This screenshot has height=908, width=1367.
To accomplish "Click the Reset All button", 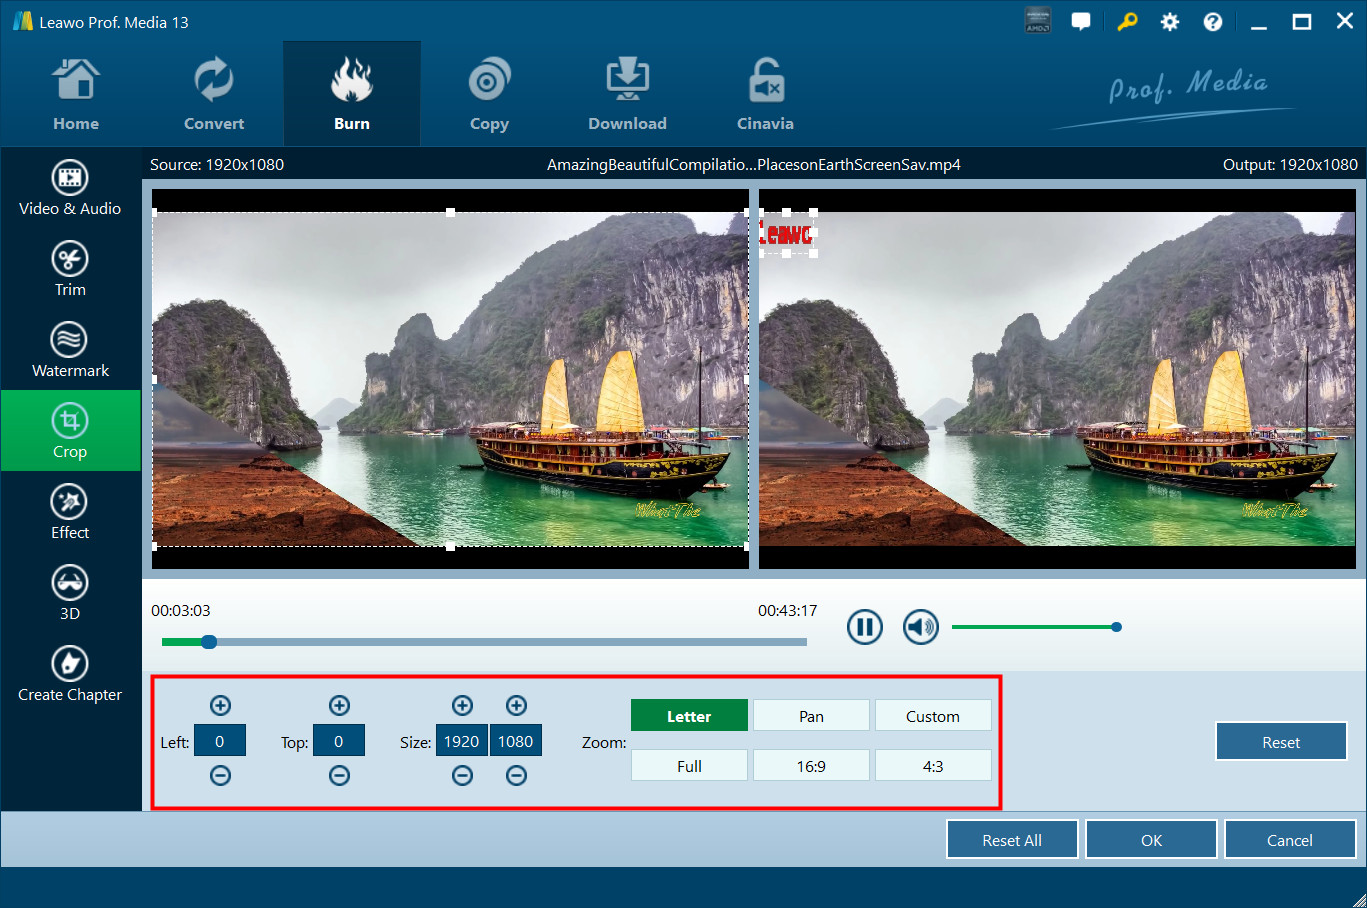I will 1011,840.
